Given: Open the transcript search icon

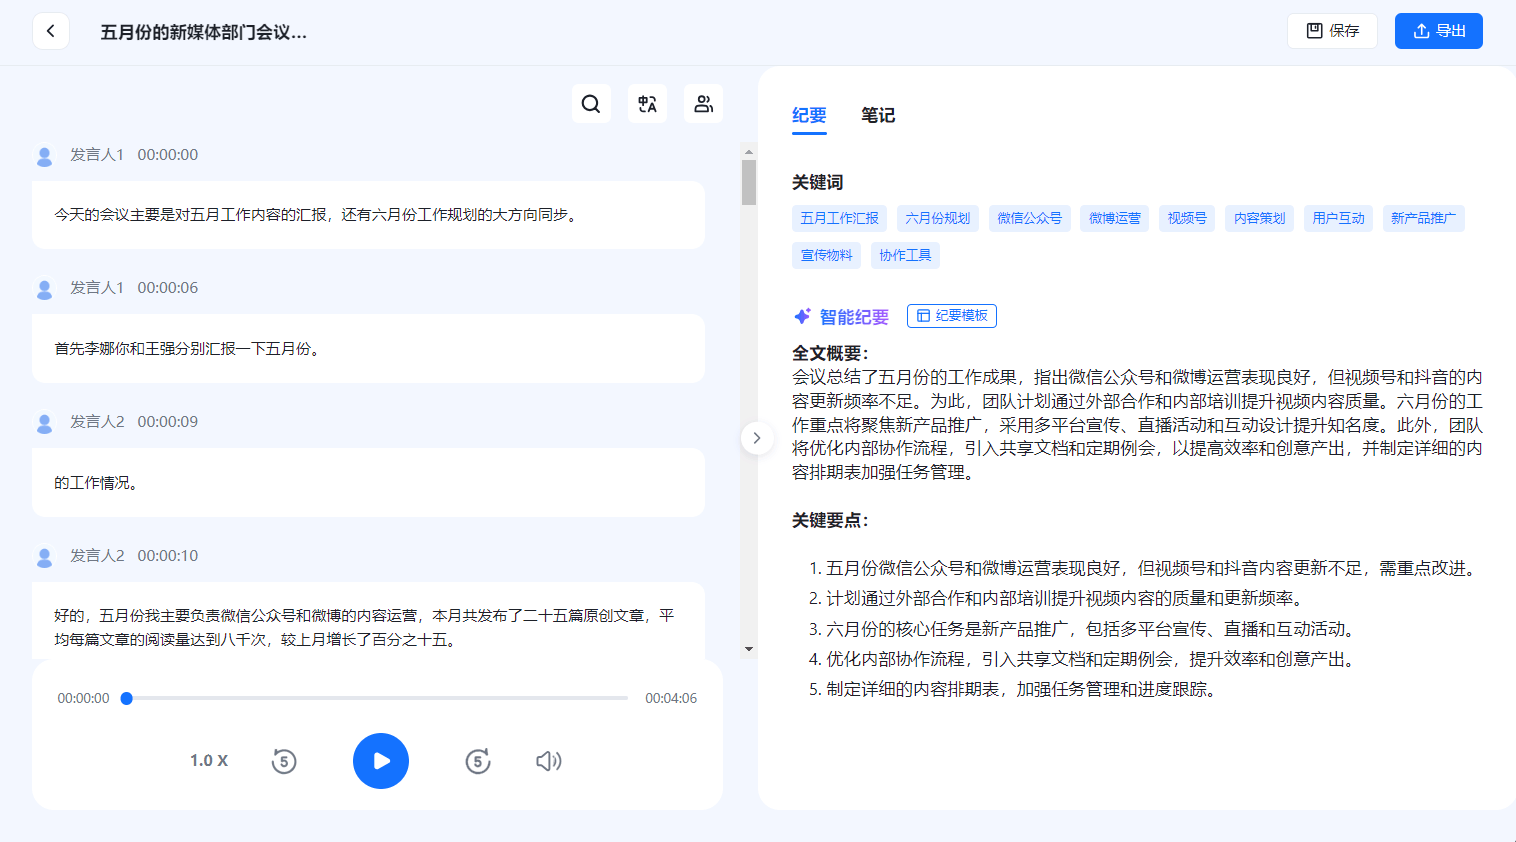Looking at the screenshot, I should click(591, 104).
